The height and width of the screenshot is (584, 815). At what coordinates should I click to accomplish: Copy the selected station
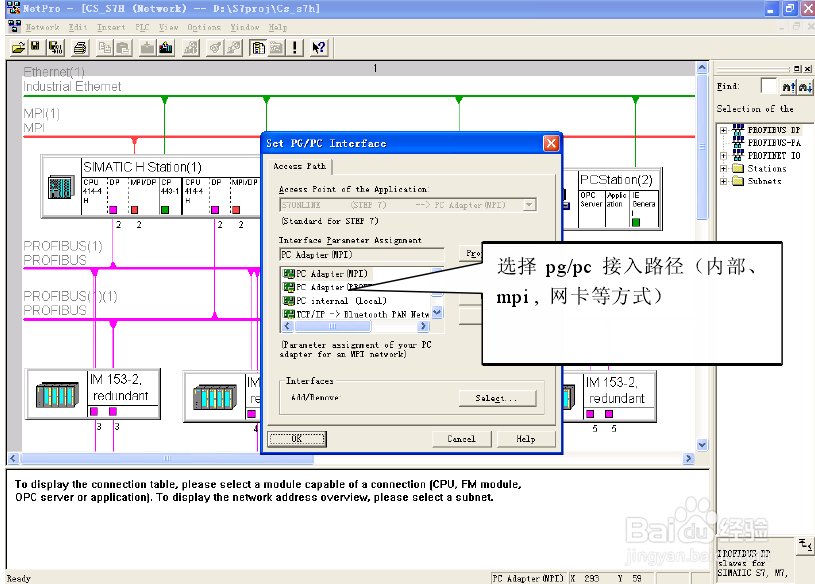tap(105, 47)
